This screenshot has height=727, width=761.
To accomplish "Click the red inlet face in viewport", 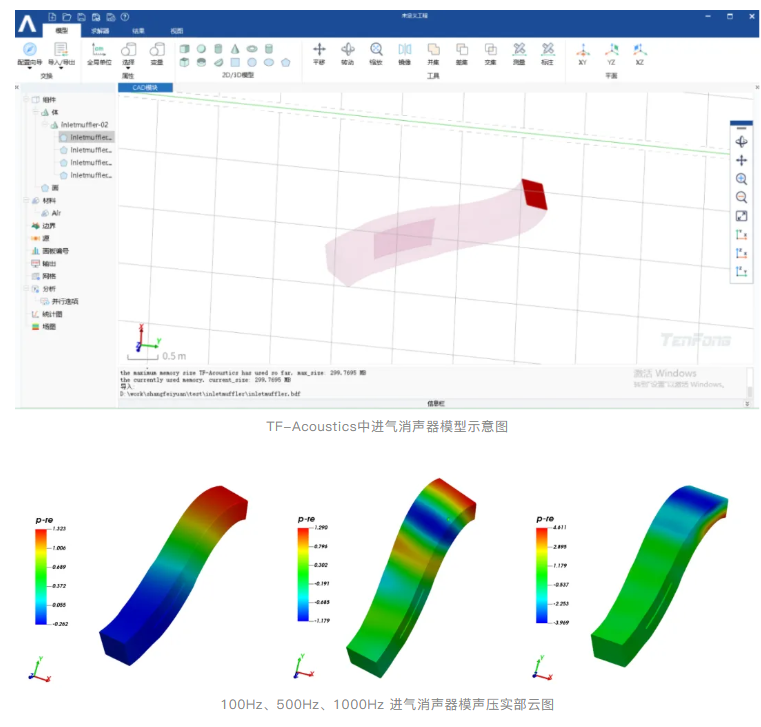I will (534, 193).
